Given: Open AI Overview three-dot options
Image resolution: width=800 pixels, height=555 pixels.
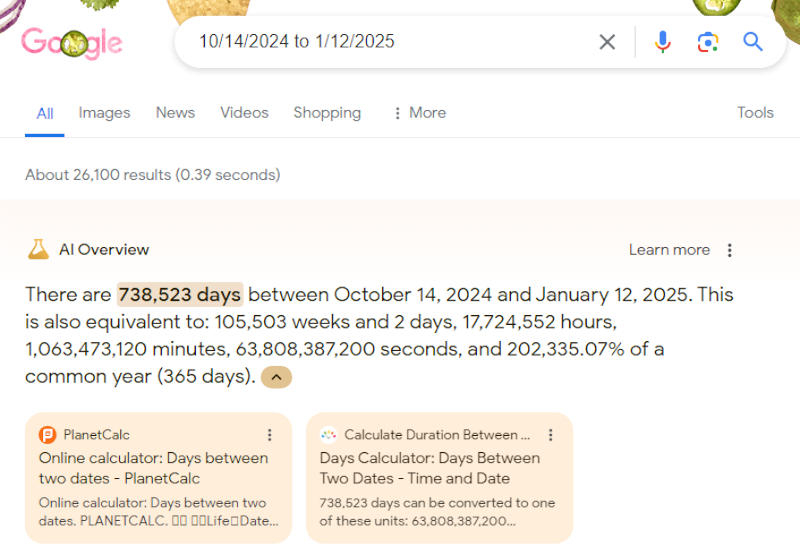Looking at the screenshot, I should tap(730, 250).
